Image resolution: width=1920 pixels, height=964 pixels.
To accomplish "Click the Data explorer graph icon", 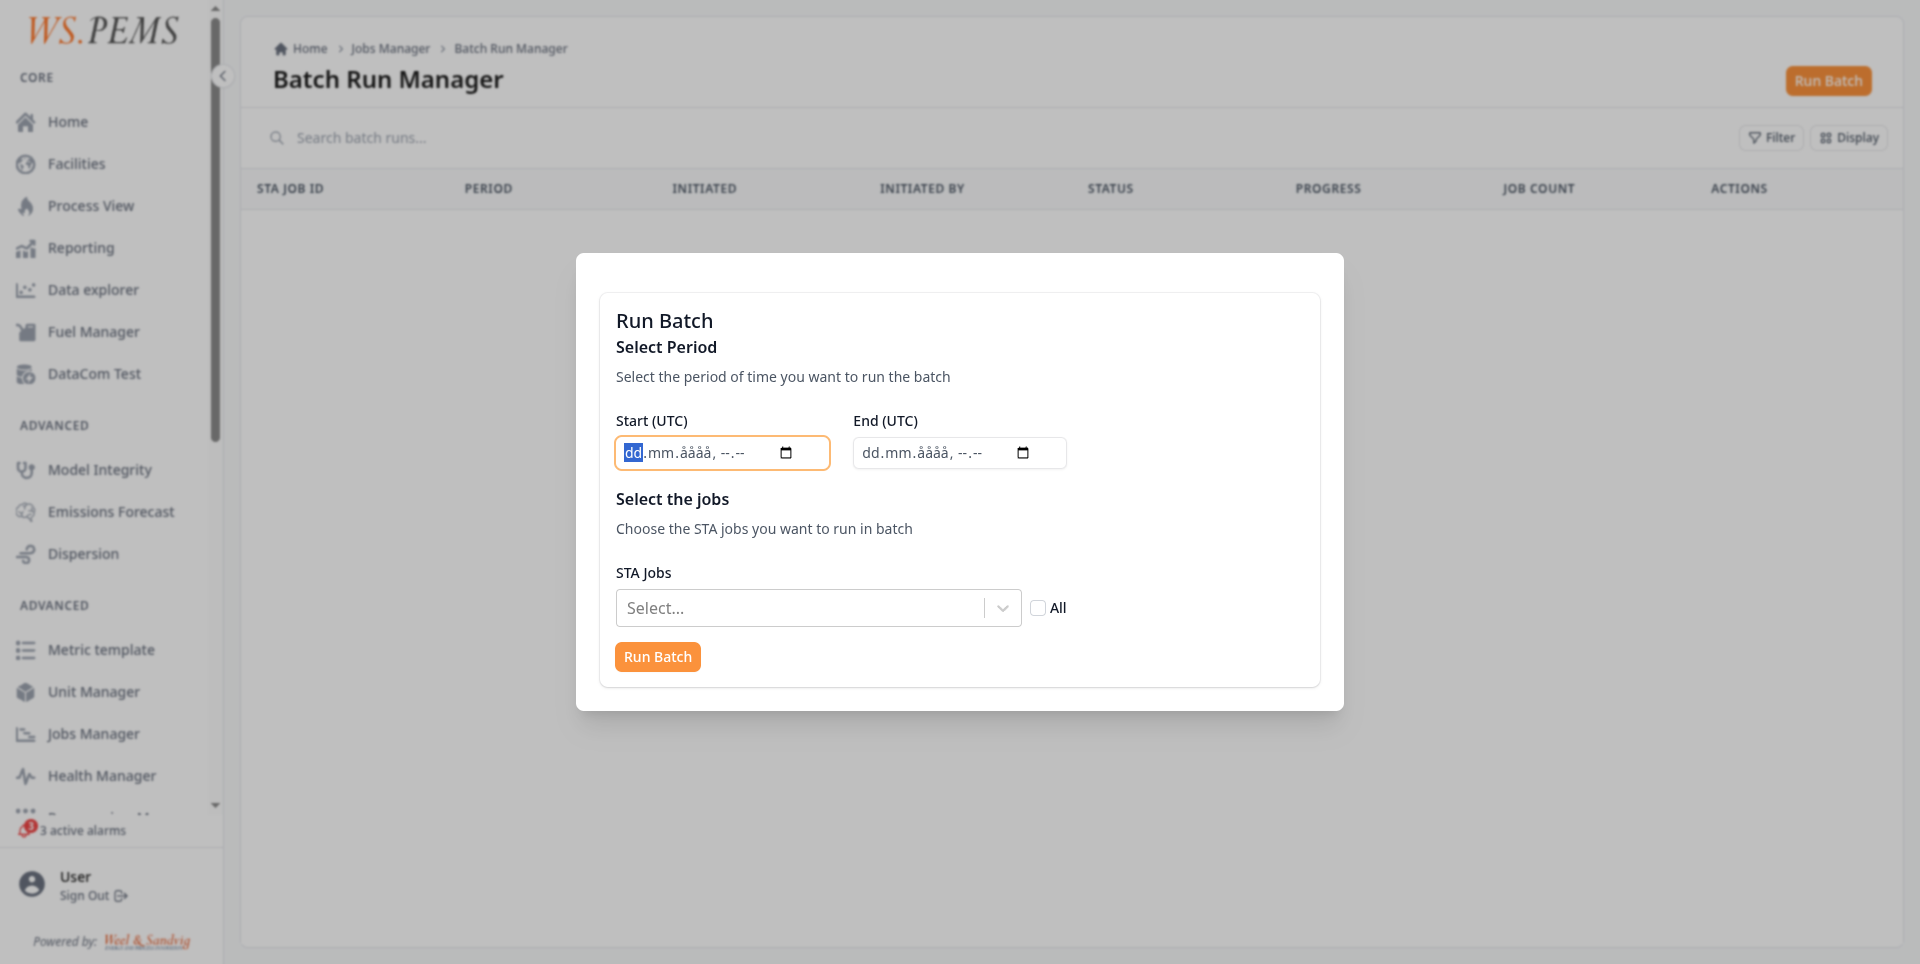I will (x=26, y=290).
